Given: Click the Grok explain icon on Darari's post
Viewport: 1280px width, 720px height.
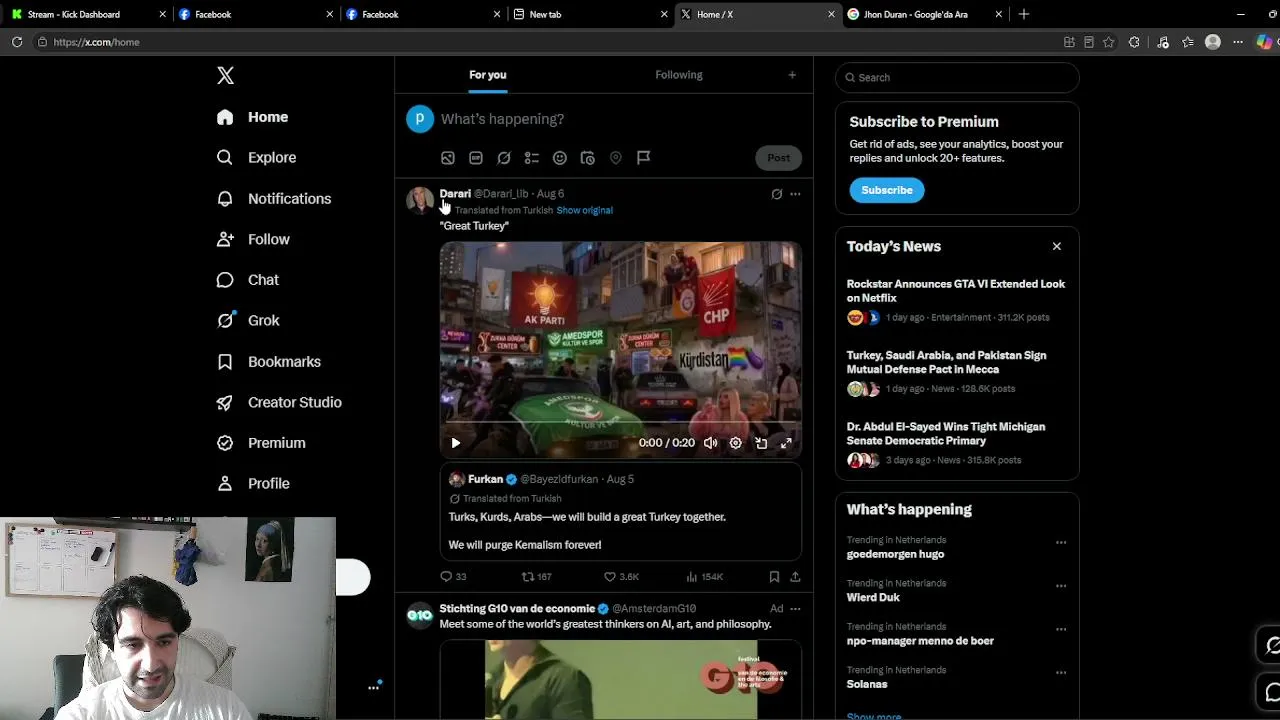Looking at the screenshot, I should 776,194.
